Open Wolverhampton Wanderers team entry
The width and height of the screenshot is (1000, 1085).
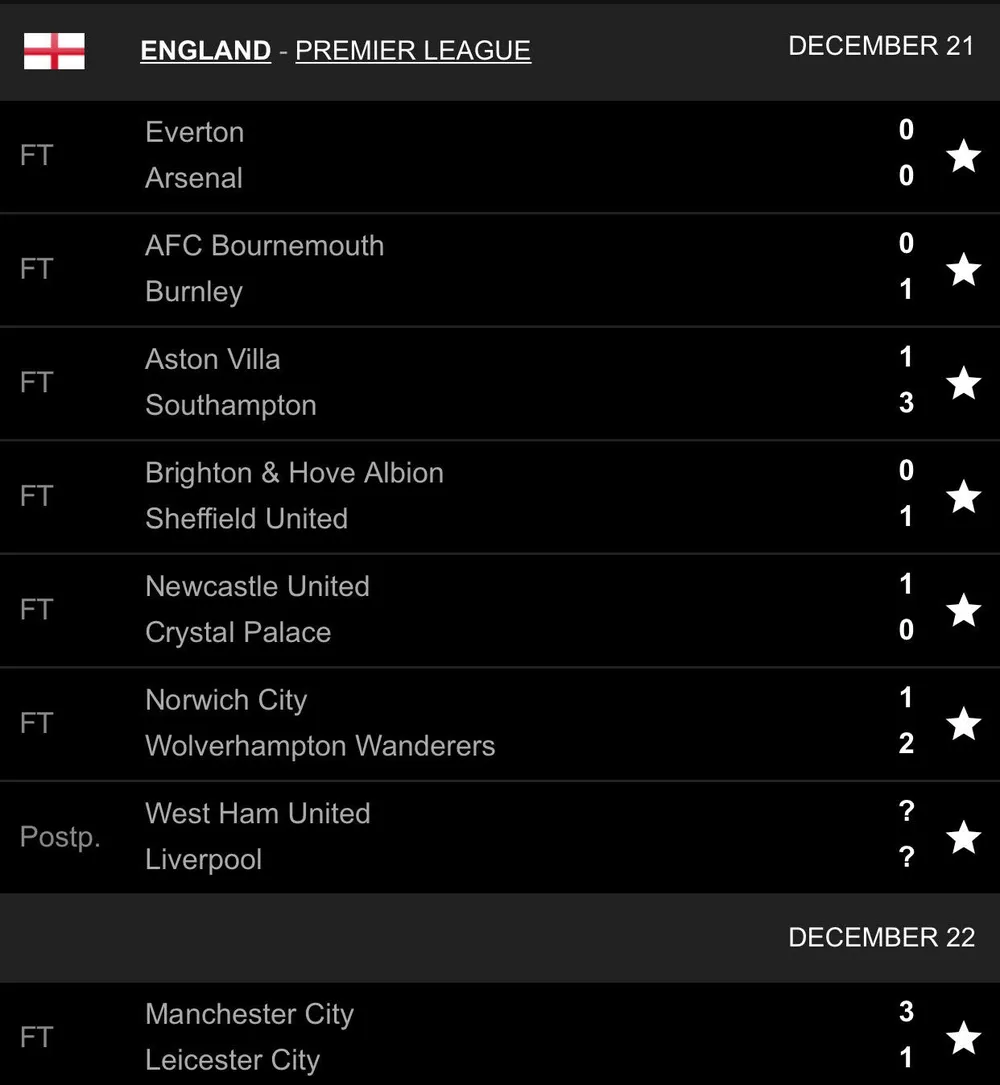pos(320,746)
